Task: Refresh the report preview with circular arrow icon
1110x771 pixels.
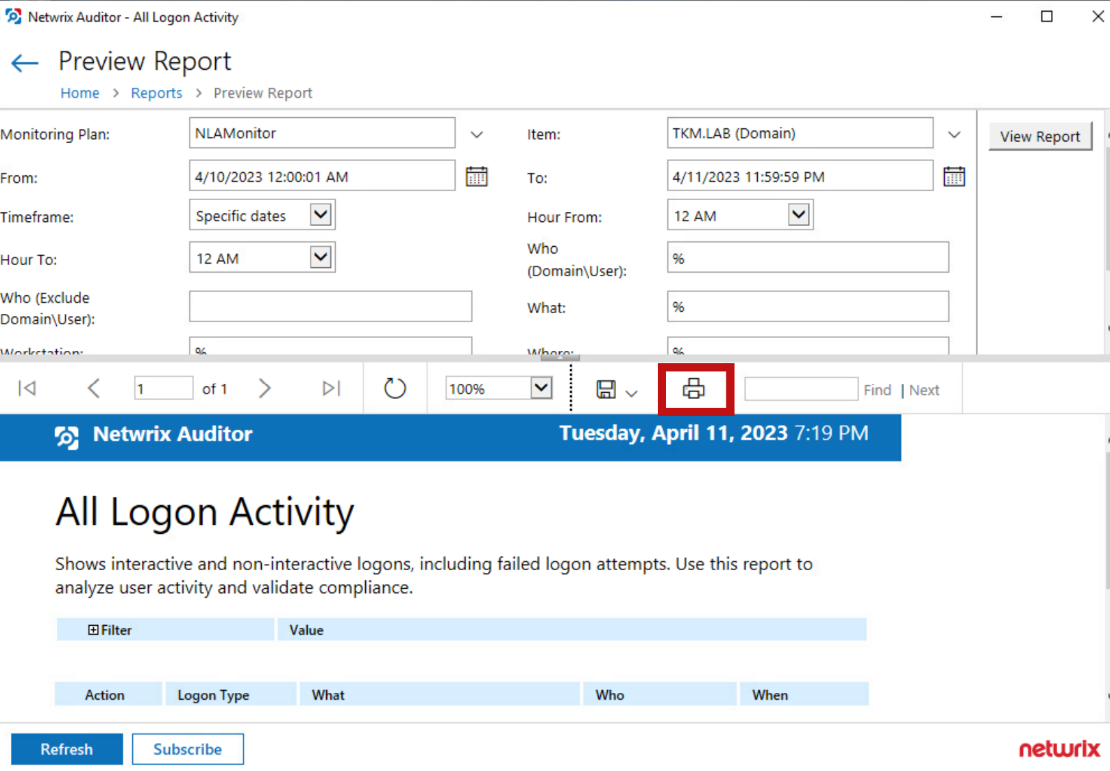Action: (x=395, y=388)
